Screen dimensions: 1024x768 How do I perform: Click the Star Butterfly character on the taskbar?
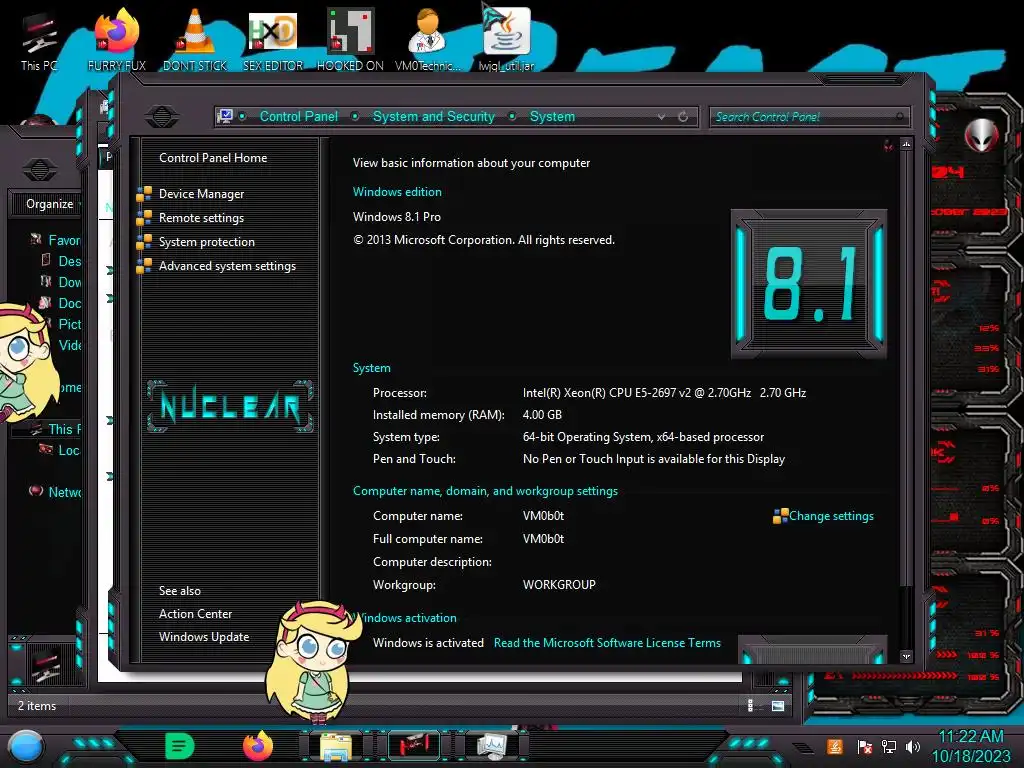point(312,660)
